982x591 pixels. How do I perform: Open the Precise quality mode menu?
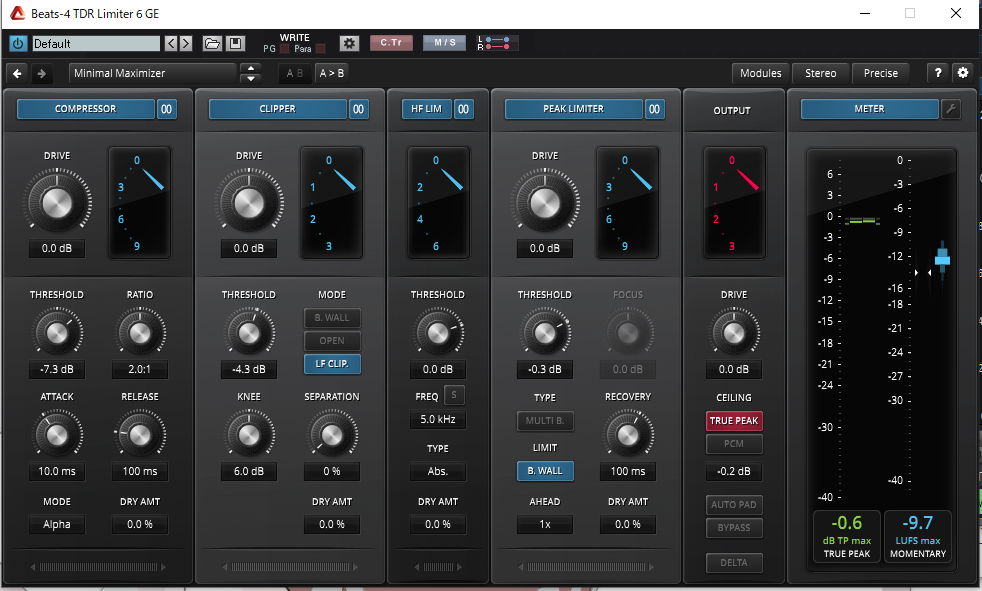[x=881, y=73]
